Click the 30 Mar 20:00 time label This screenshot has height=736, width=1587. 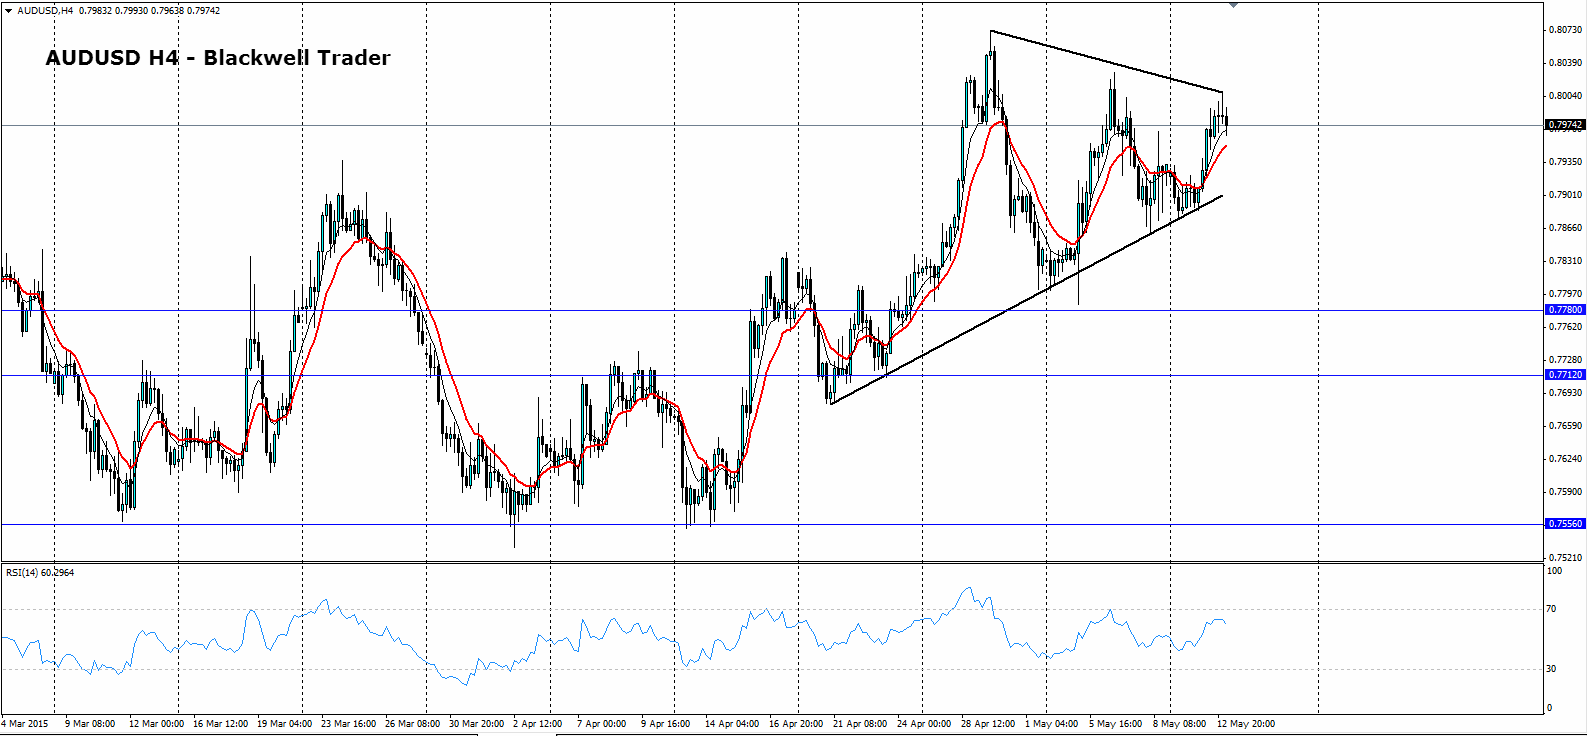[477, 723]
